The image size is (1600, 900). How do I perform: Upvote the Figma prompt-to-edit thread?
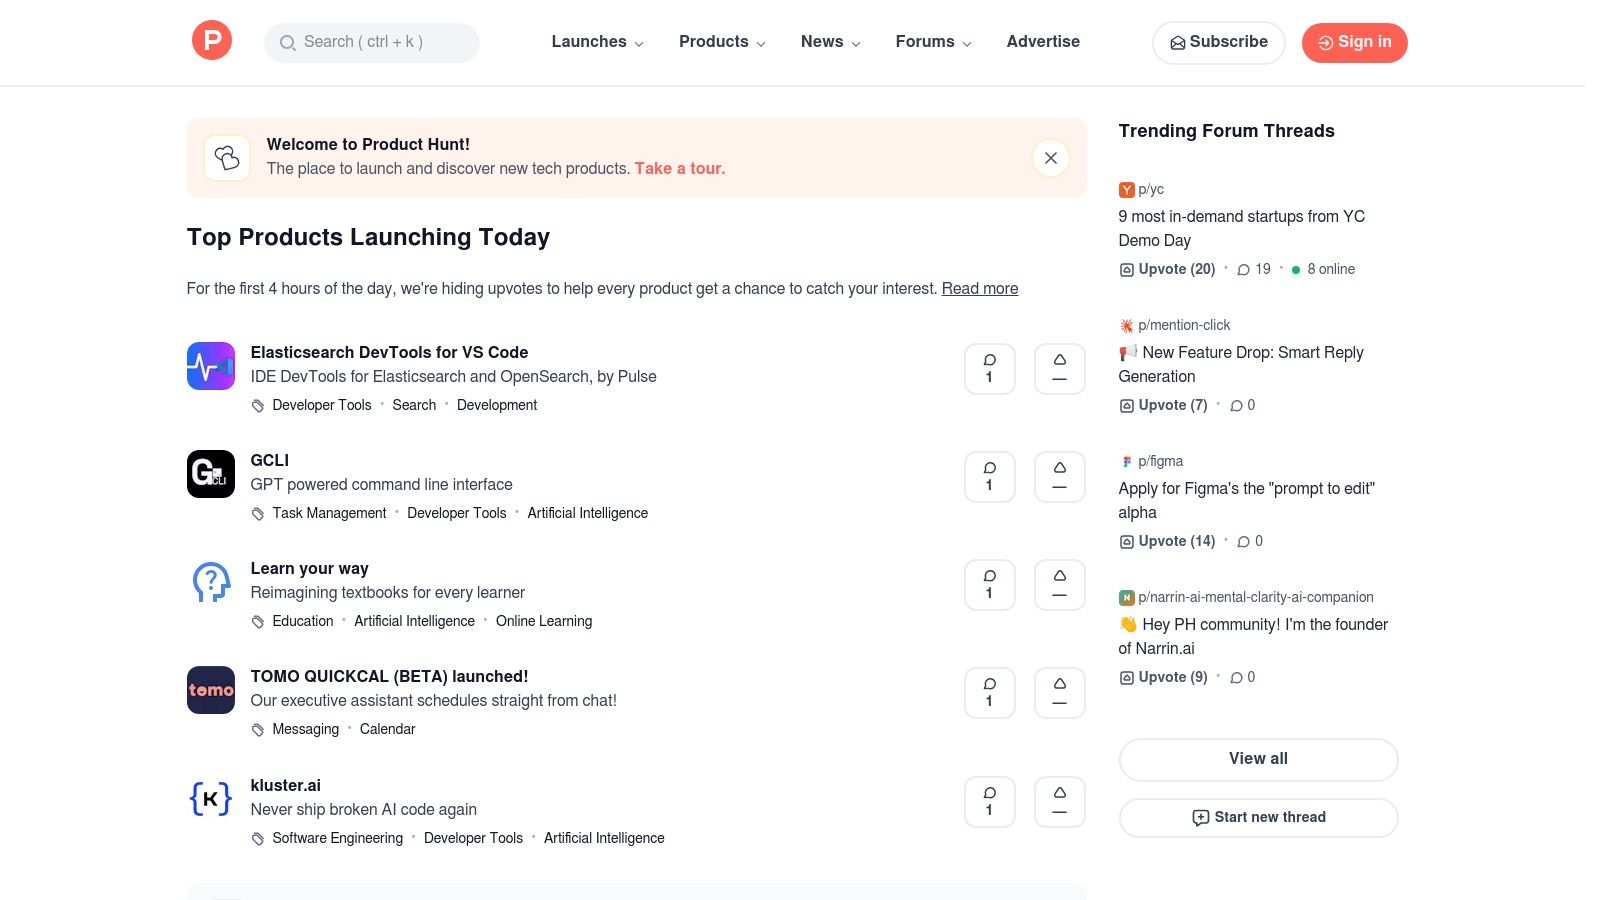point(1167,541)
